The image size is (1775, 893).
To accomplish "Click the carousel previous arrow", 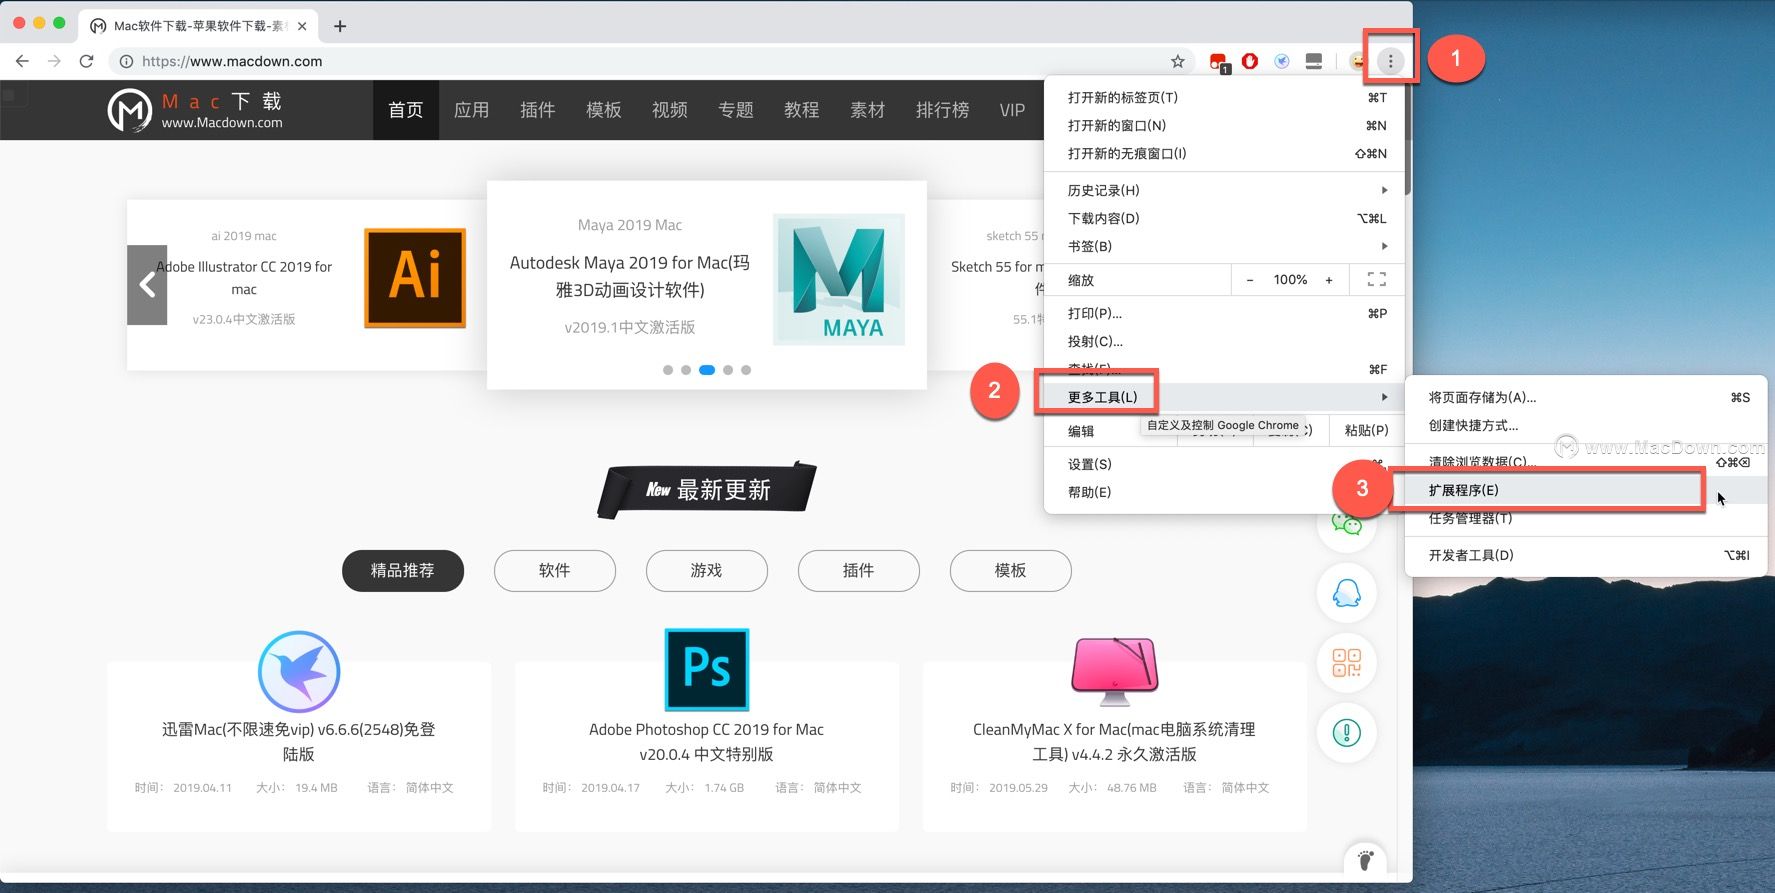I will tap(147, 285).
